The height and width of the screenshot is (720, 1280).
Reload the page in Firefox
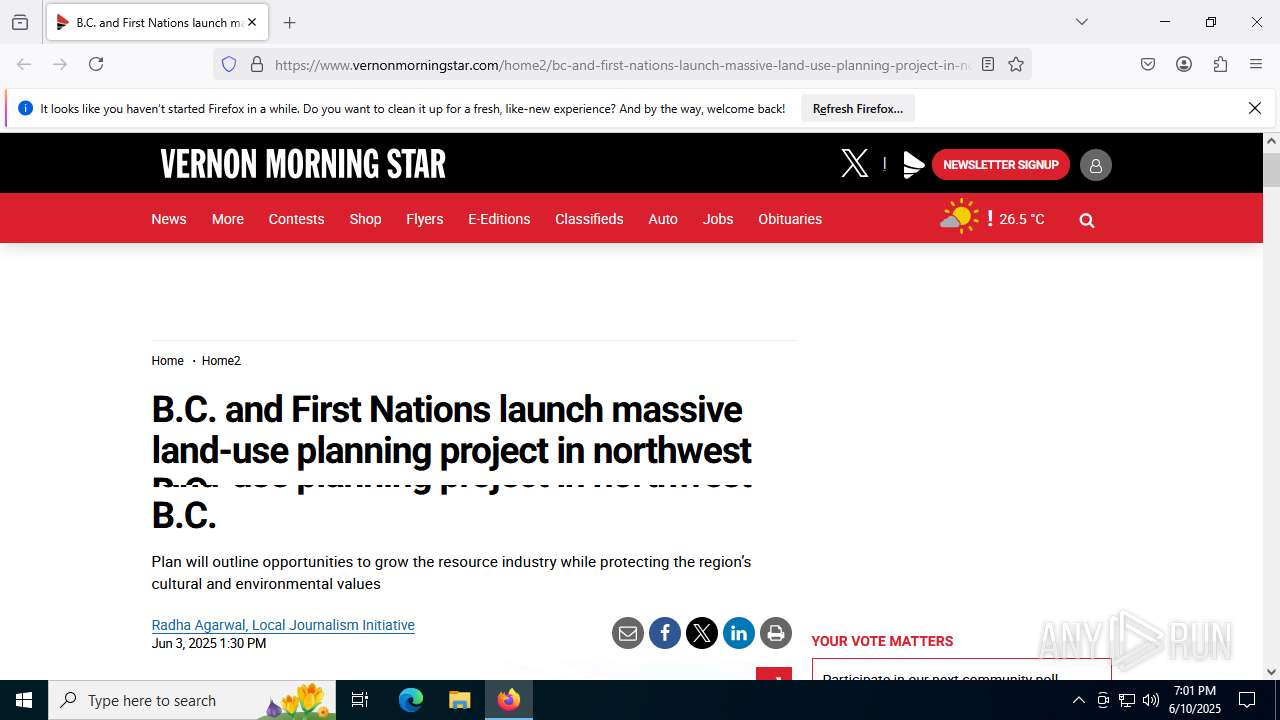(x=96, y=64)
